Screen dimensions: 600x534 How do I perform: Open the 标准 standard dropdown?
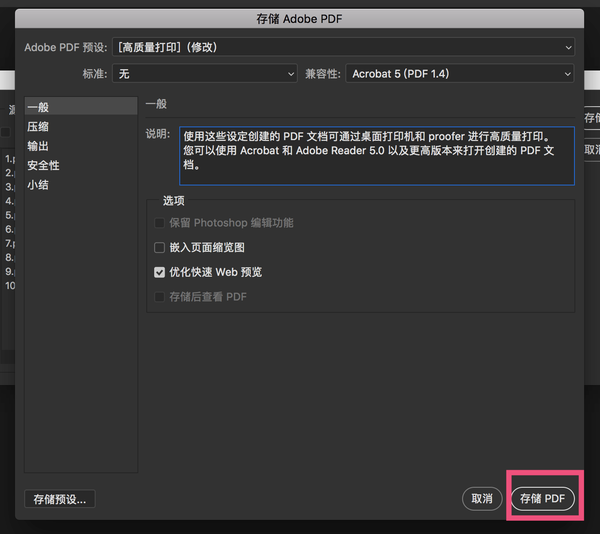coord(205,73)
